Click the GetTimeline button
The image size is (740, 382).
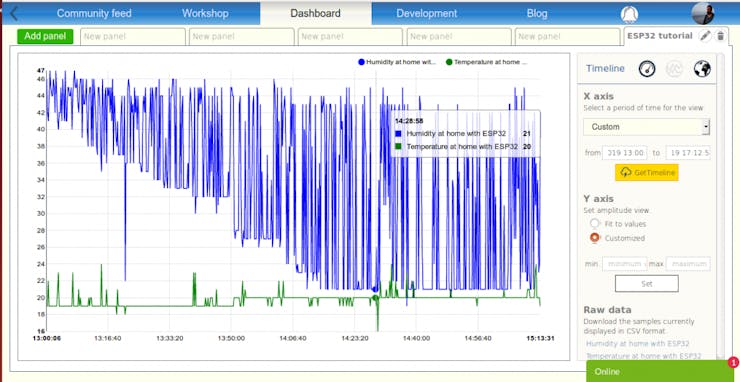[647, 173]
